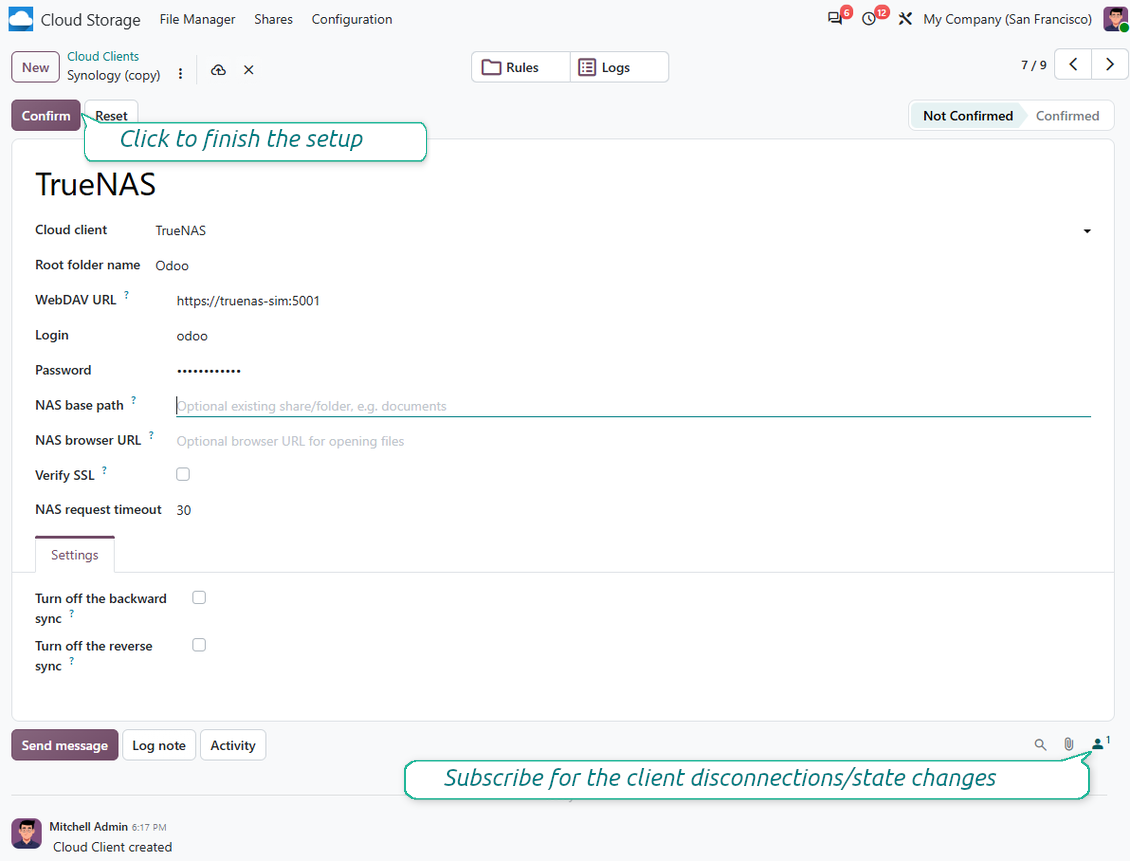1130x861 pixels.
Task: Open Mitchell Admin user avatar menu
Action: coord(1115,19)
